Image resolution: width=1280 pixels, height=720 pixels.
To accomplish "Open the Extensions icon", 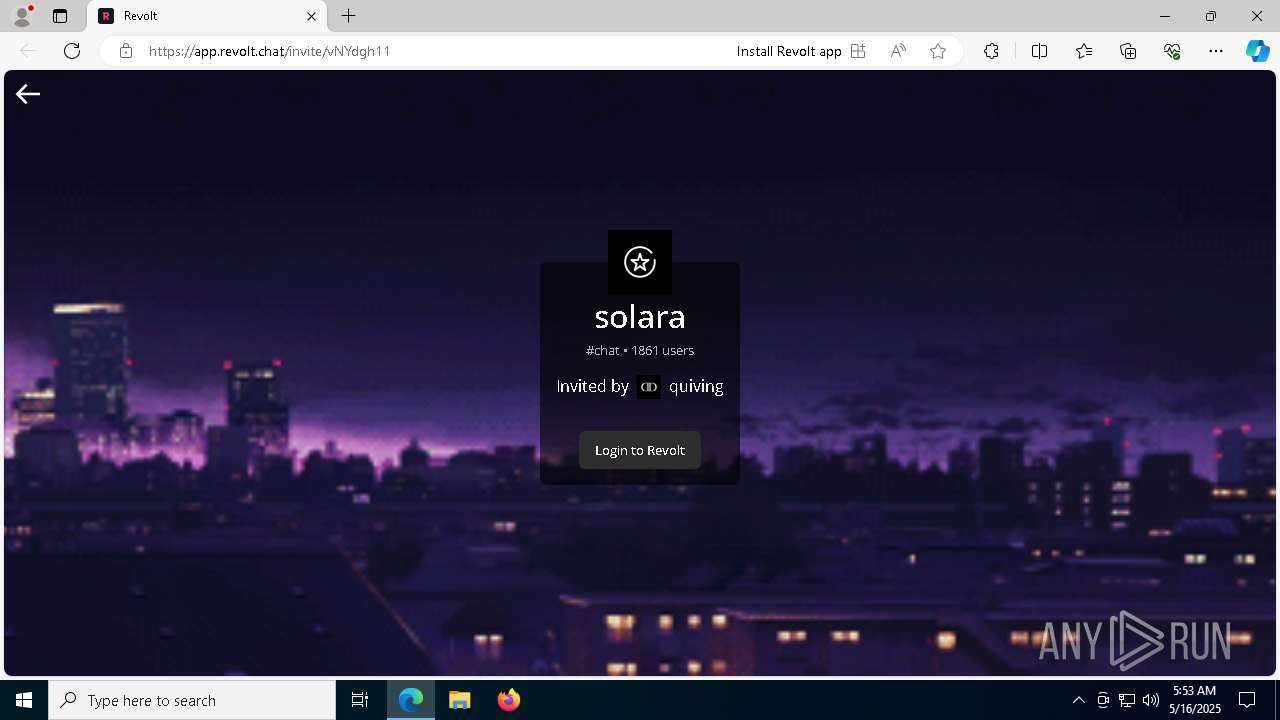I will [991, 51].
